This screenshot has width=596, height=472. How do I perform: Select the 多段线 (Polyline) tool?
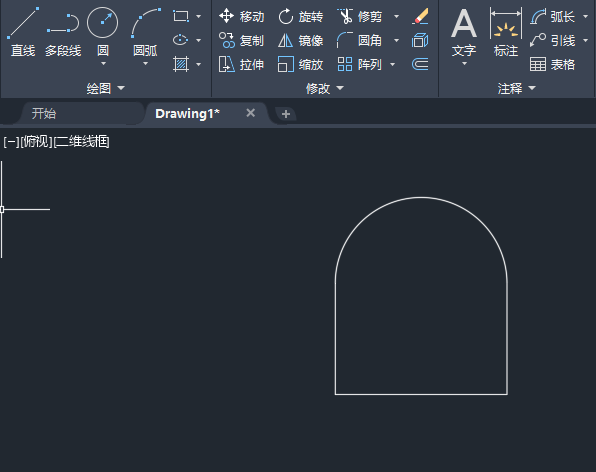pyautogui.click(x=63, y=32)
